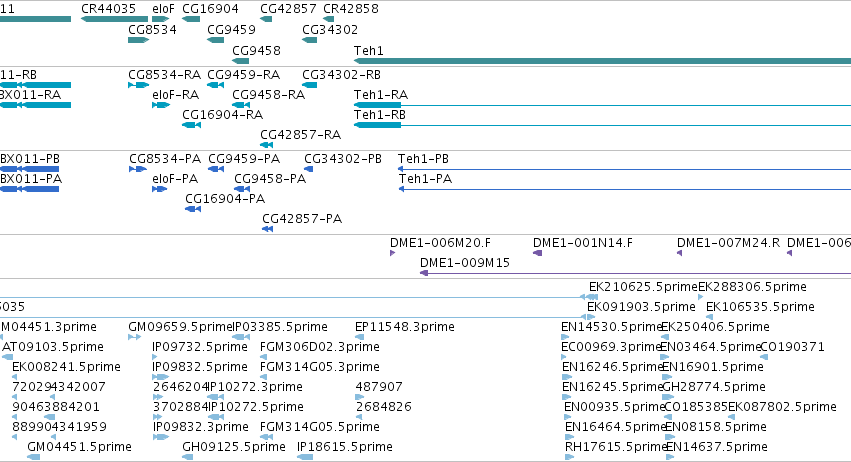The width and height of the screenshot is (851, 462).
Task: Click the Teh1-PB protein label
Action: point(423,159)
